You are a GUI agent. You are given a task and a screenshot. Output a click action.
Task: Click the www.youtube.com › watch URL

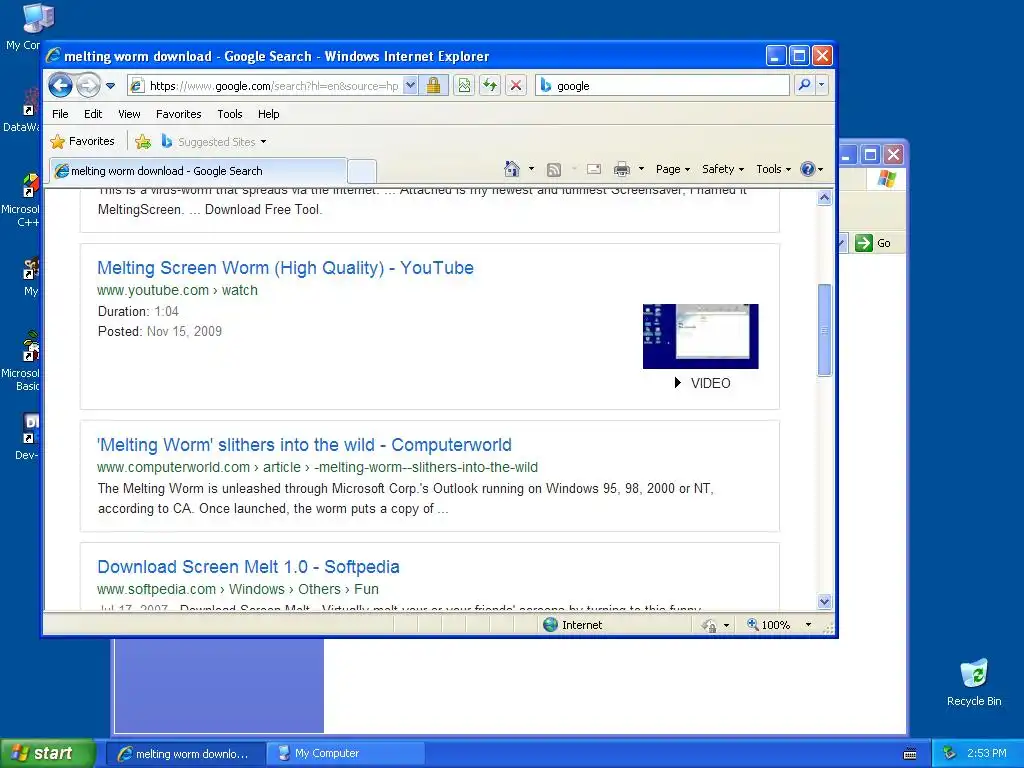[x=177, y=290]
